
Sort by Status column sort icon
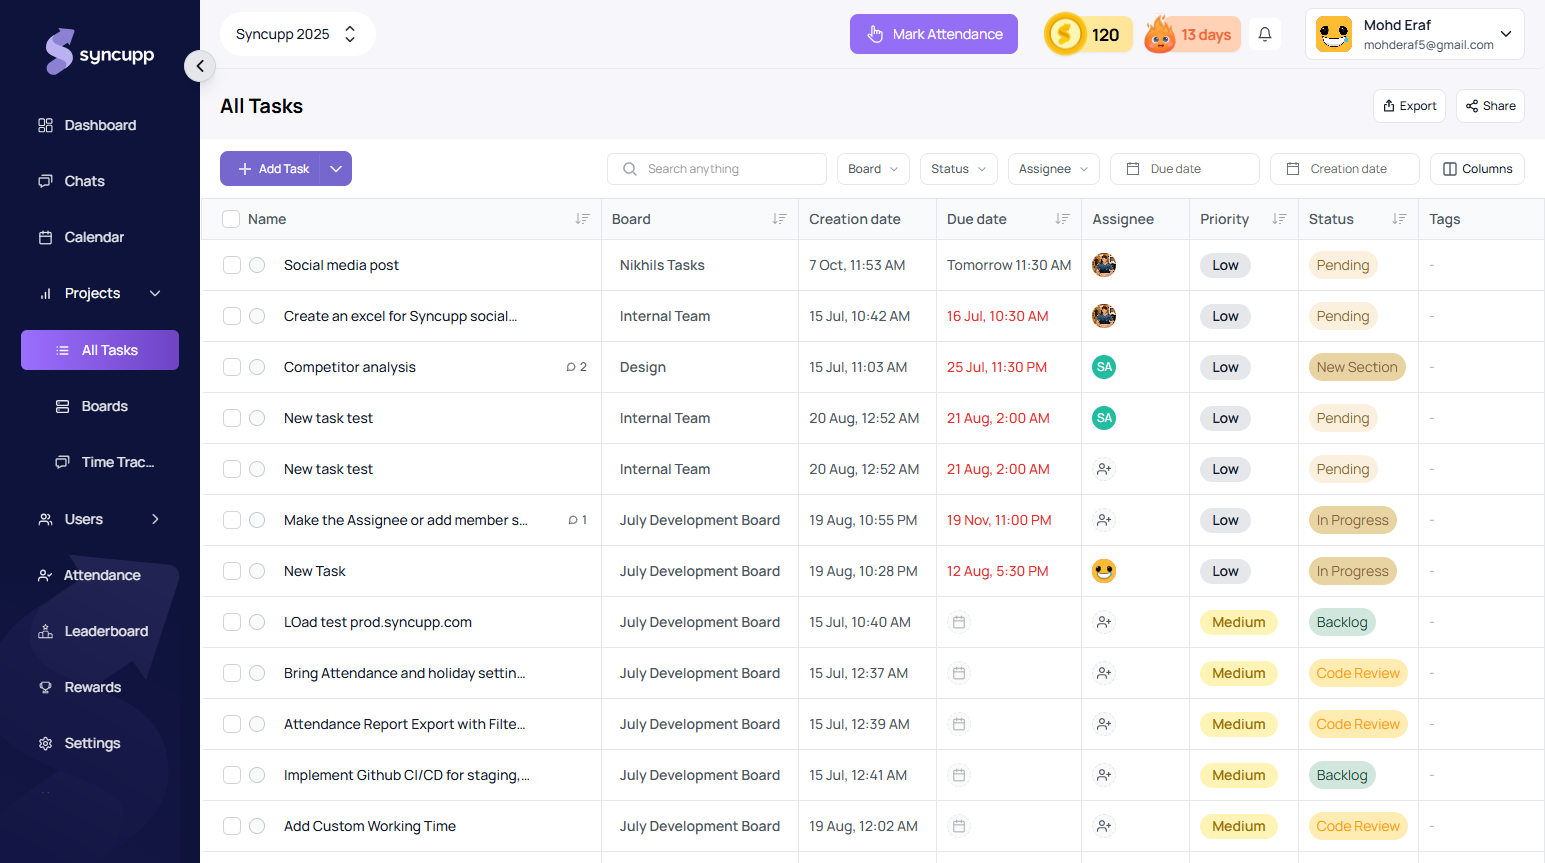pyautogui.click(x=1399, y=219)
